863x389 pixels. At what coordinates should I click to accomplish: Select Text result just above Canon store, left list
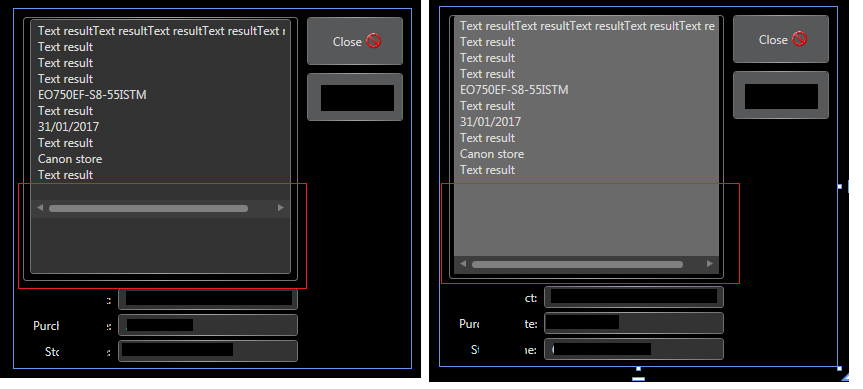pos(65,143)
